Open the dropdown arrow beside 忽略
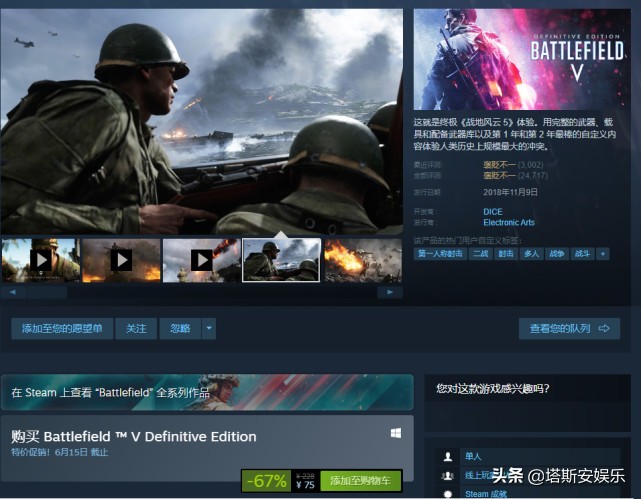 (209, 329)
